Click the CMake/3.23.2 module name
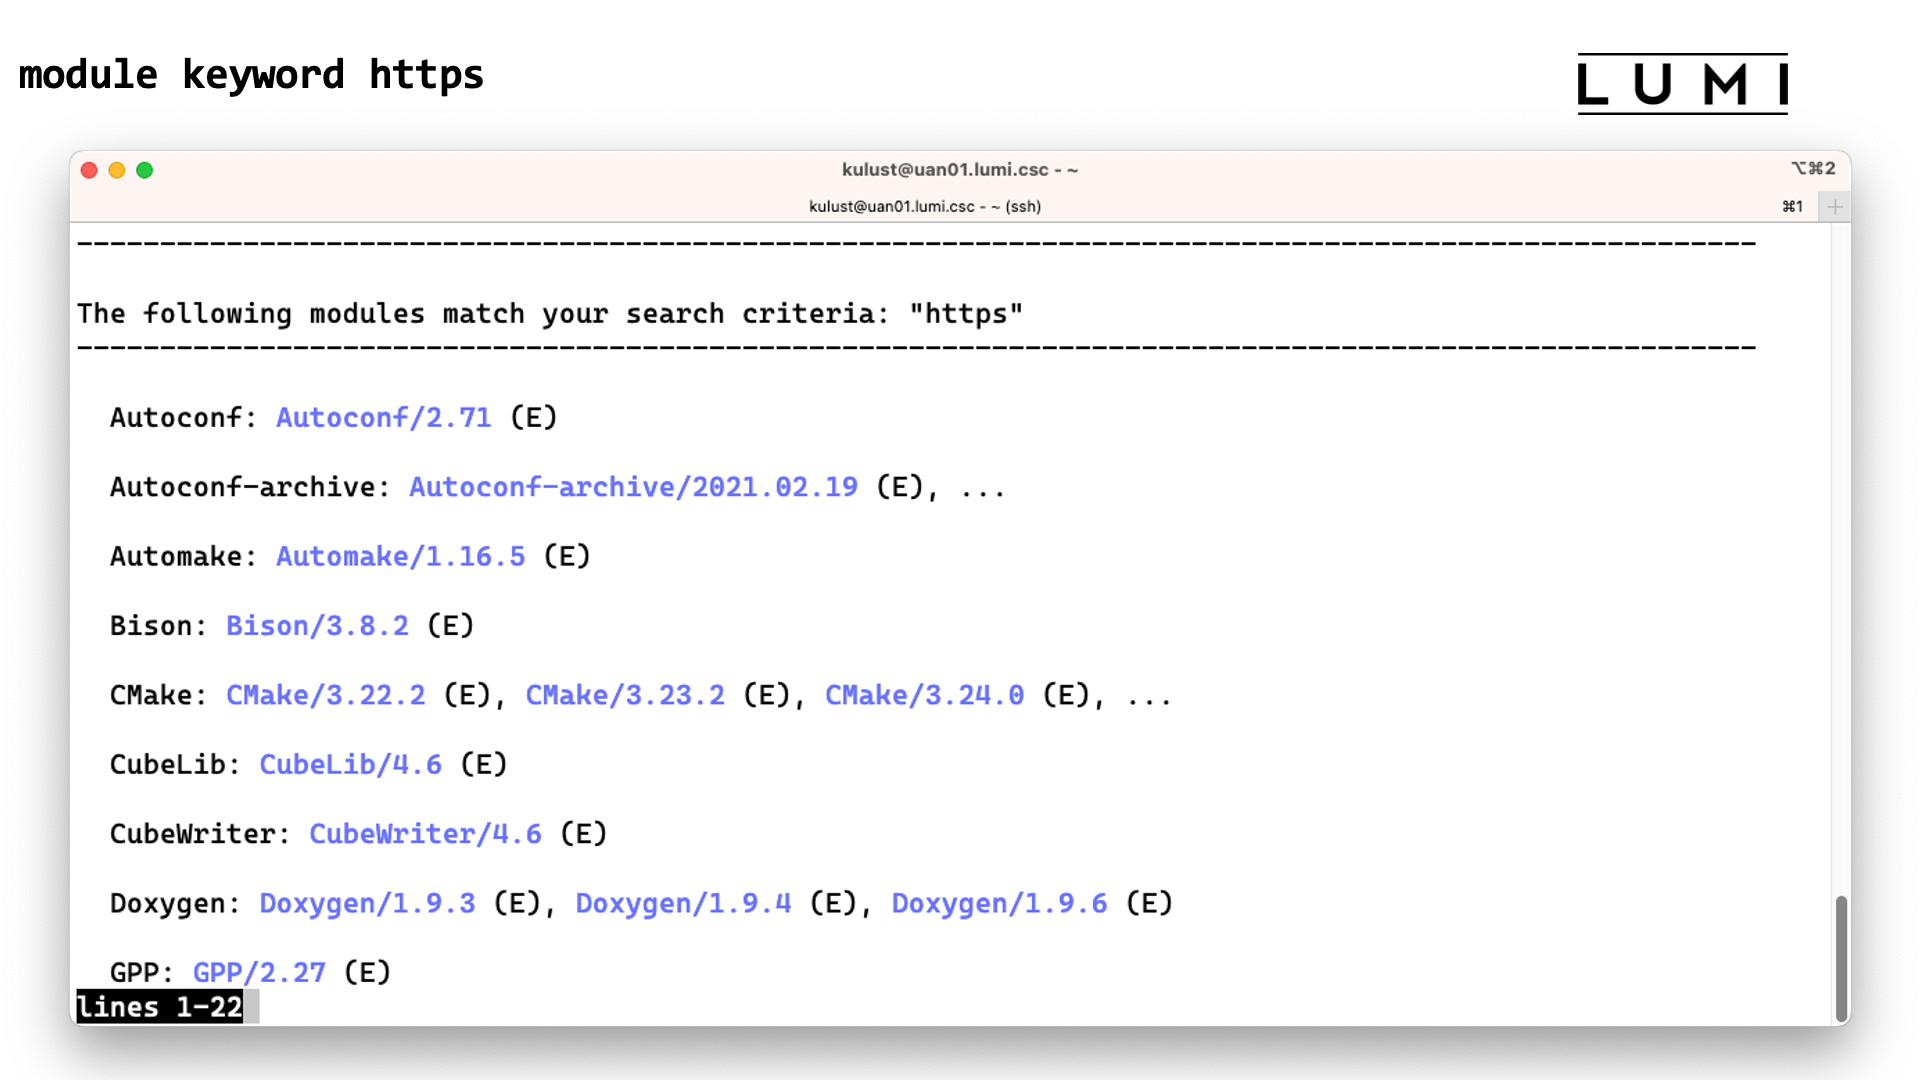The height and width of the screenshot is (1080, 1920). 625,695
